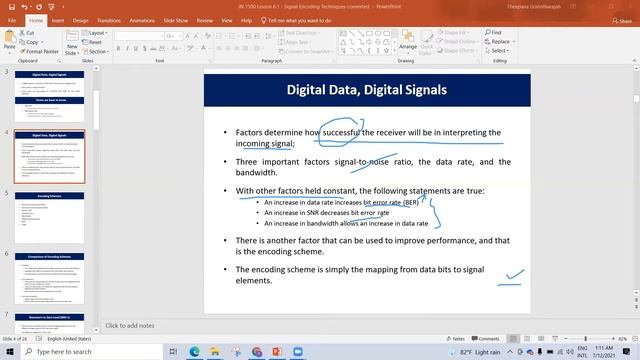Select slide 6 thumbnail
The image size is (640, 360).
(x=49, y=278)
